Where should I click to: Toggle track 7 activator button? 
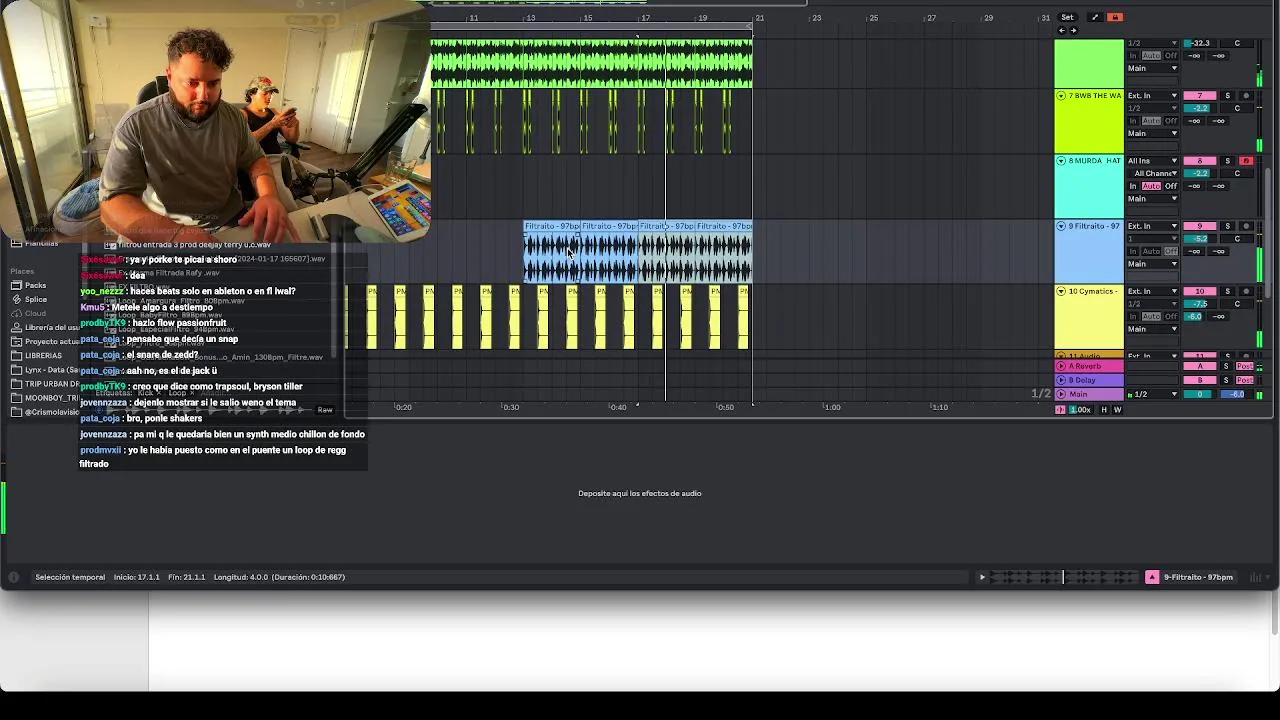[x=1200, y=96]
